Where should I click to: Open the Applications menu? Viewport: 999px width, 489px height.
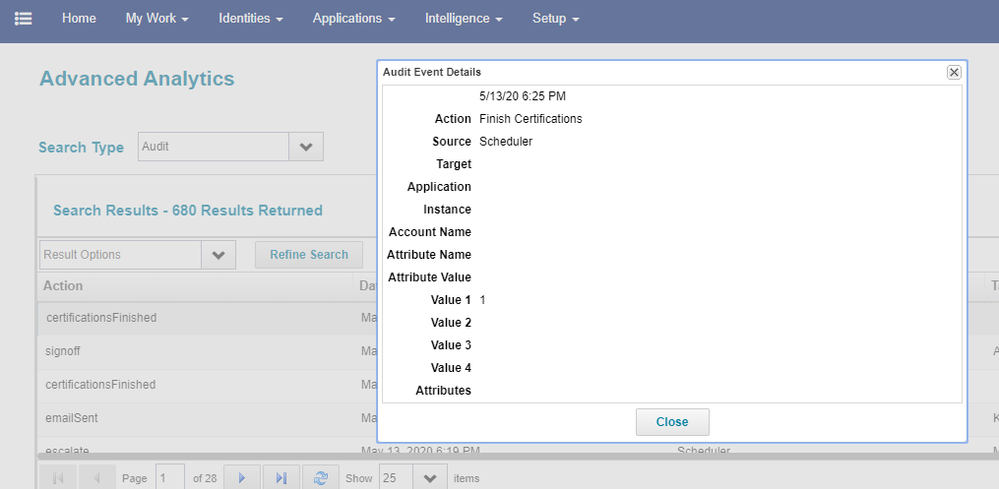[x=353, y=19]
